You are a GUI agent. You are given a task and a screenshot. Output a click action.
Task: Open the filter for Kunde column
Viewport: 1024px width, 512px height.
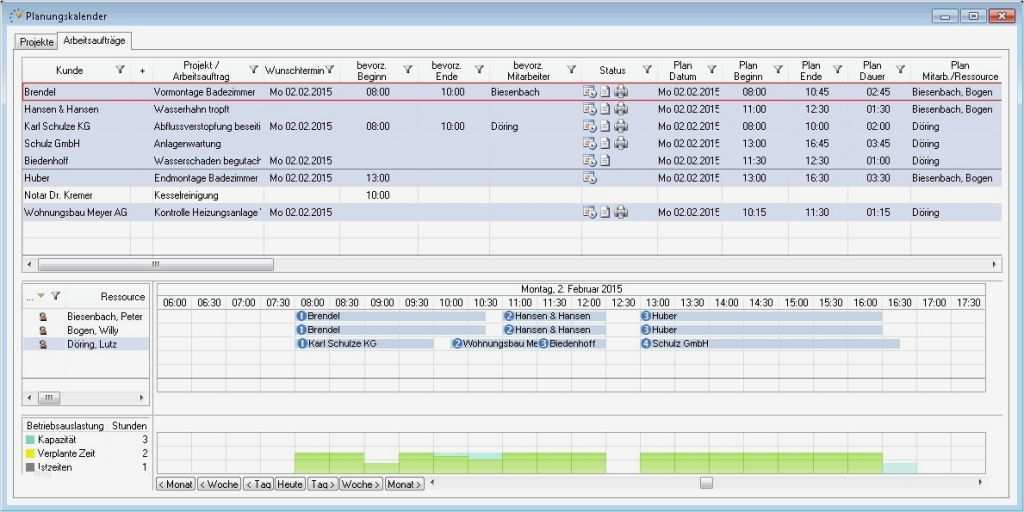(120, 69)
